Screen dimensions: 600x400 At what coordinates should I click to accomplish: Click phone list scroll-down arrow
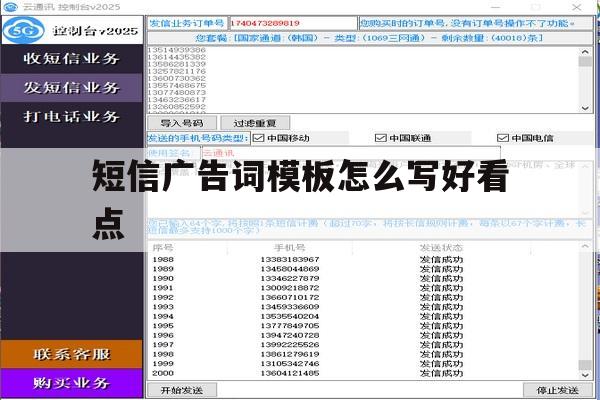(x=585, y=108)
